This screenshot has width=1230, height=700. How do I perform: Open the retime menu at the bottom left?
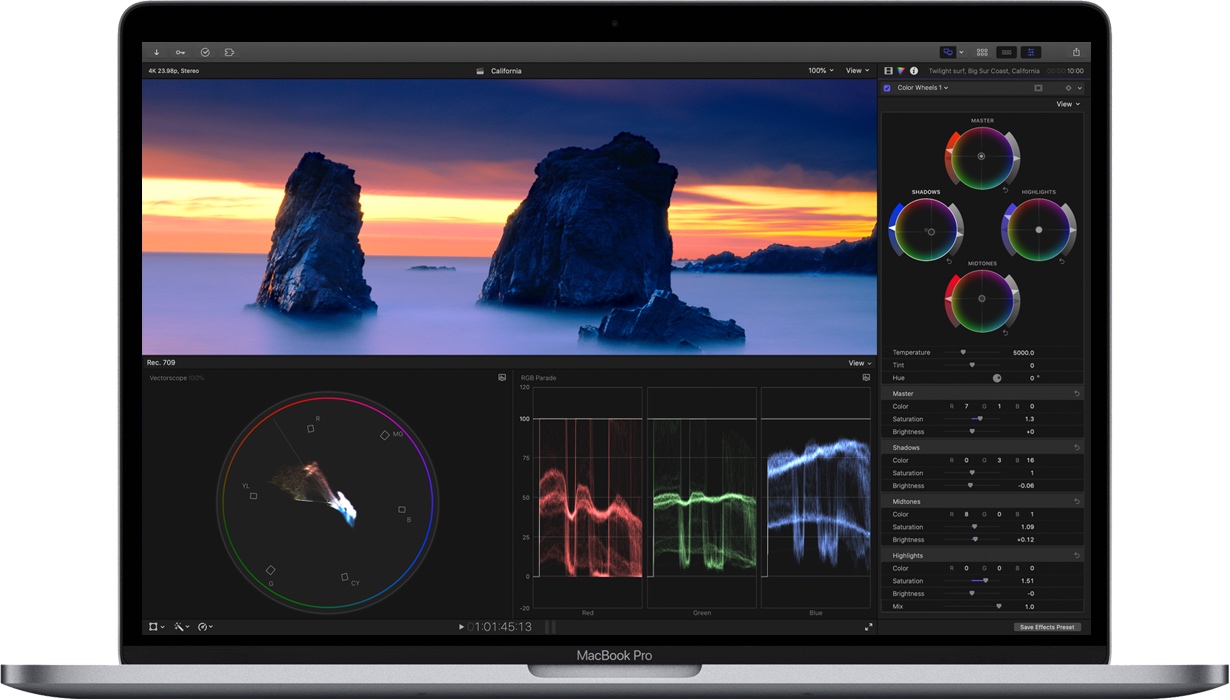tap(204, 627)
